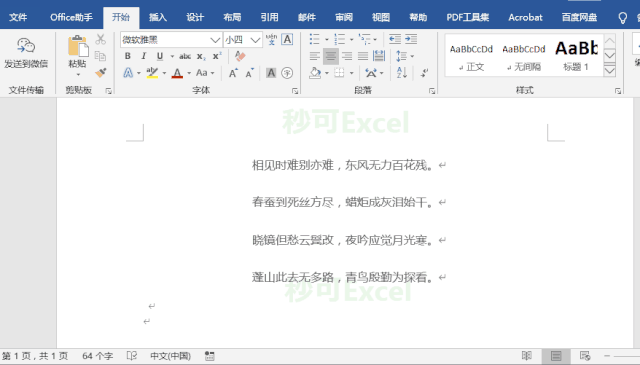Click the Copy icon

(100, 56)
